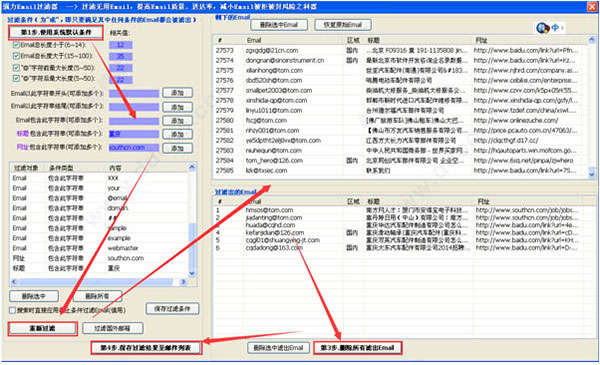Viewport: 600px width, 365px height.
Task: Click the conditions list scroll-right arrow
Action: click(x=183, y=282)
